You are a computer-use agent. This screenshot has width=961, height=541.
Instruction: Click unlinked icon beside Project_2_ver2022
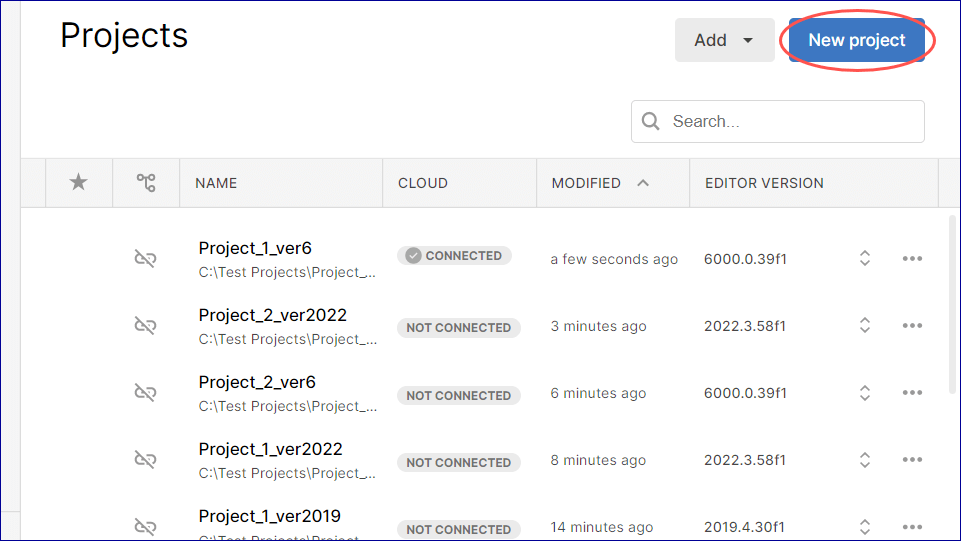tap(146, 326)
